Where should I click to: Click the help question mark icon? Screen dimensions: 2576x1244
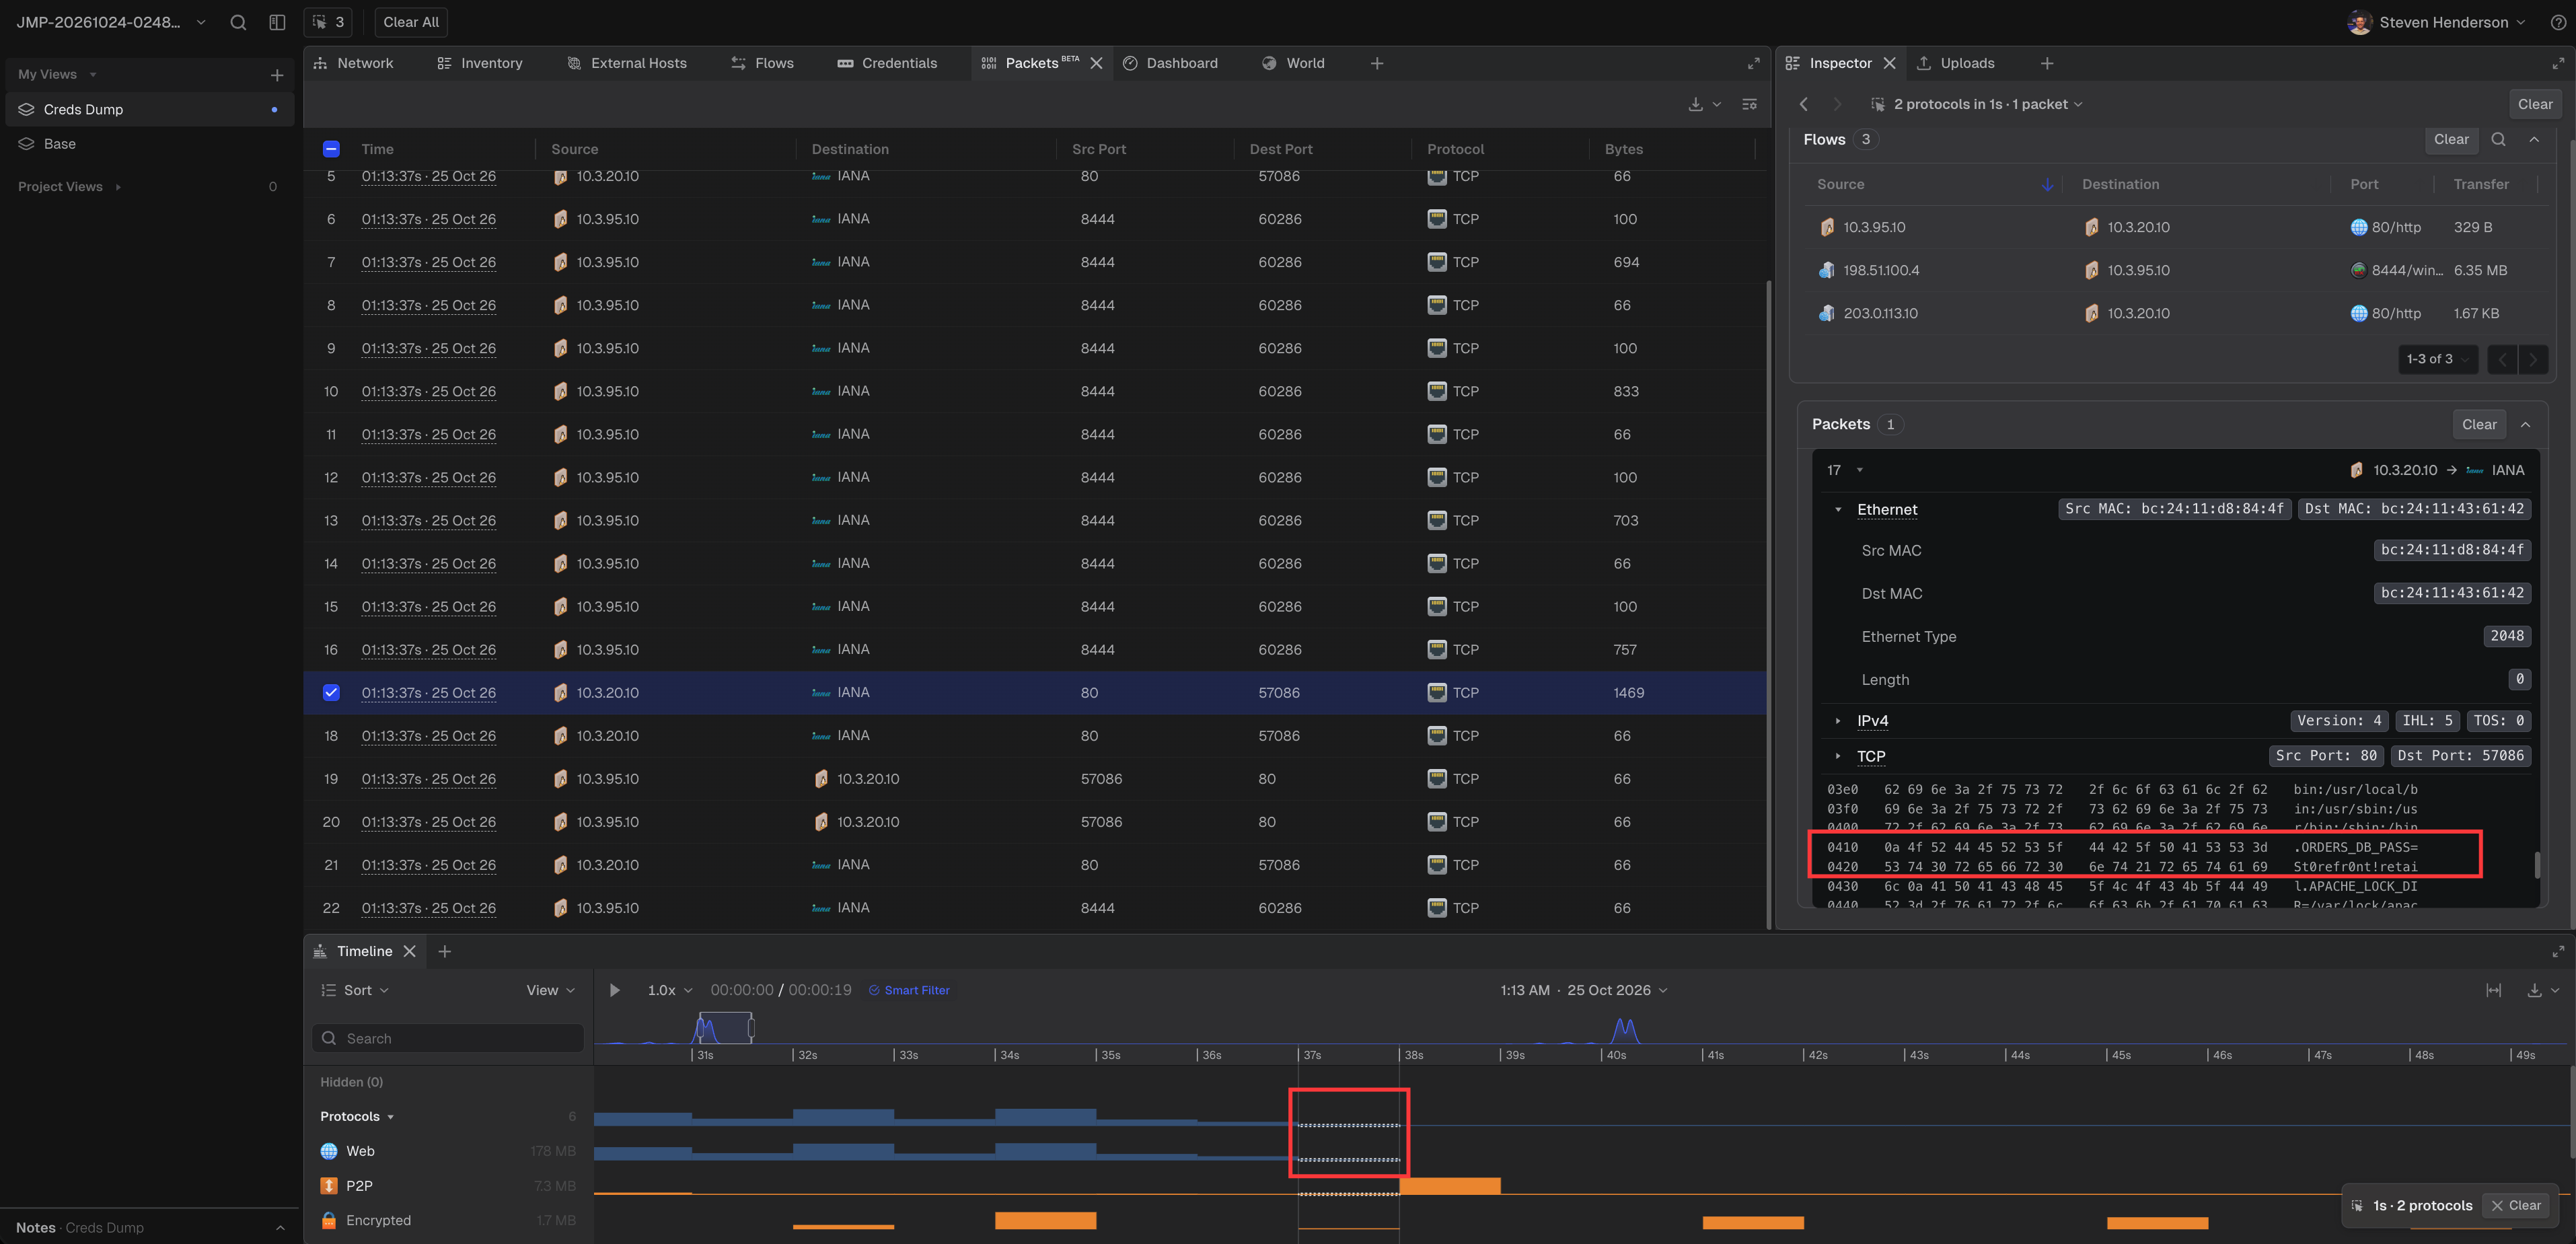pos(2558,22)
